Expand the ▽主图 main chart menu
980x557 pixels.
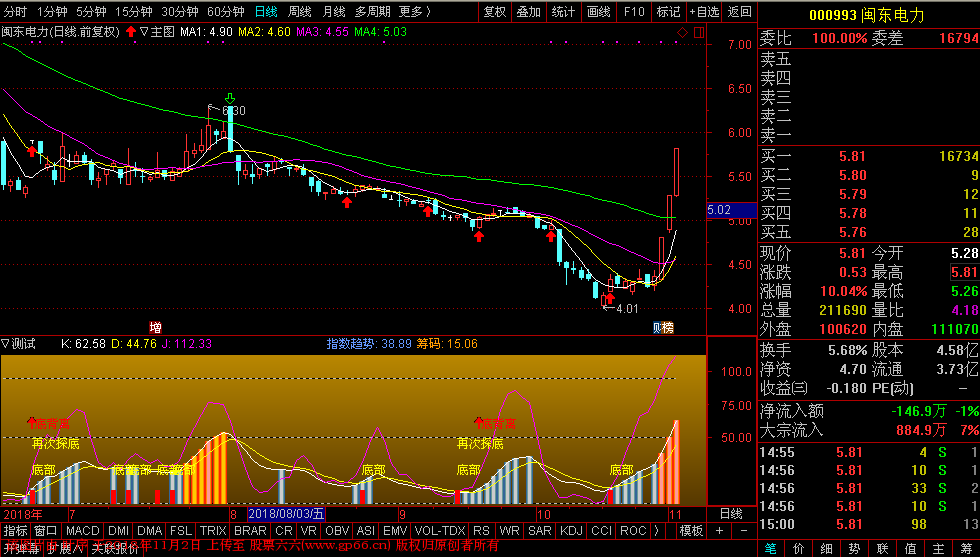point(158,31)
